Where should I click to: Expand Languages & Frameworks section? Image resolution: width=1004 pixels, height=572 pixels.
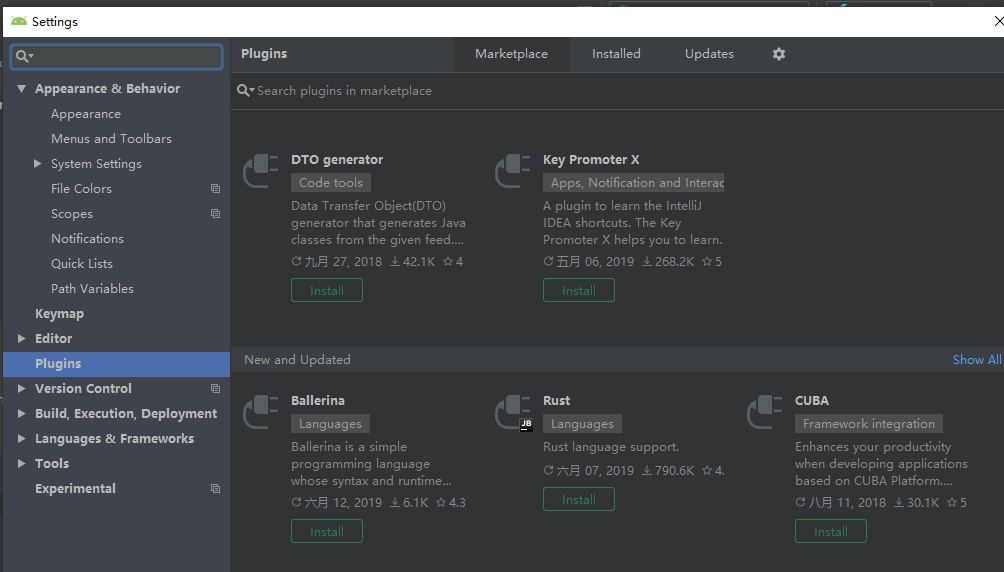pos(22,438)
